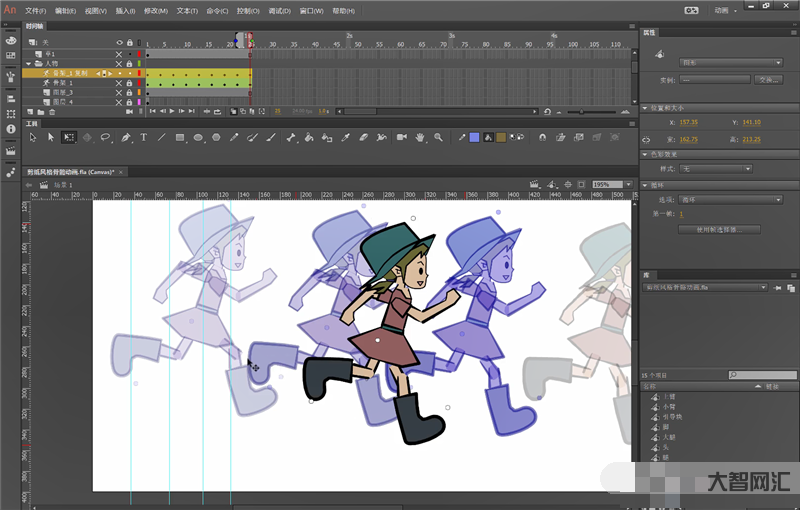Choose the Oval tool

198,137
